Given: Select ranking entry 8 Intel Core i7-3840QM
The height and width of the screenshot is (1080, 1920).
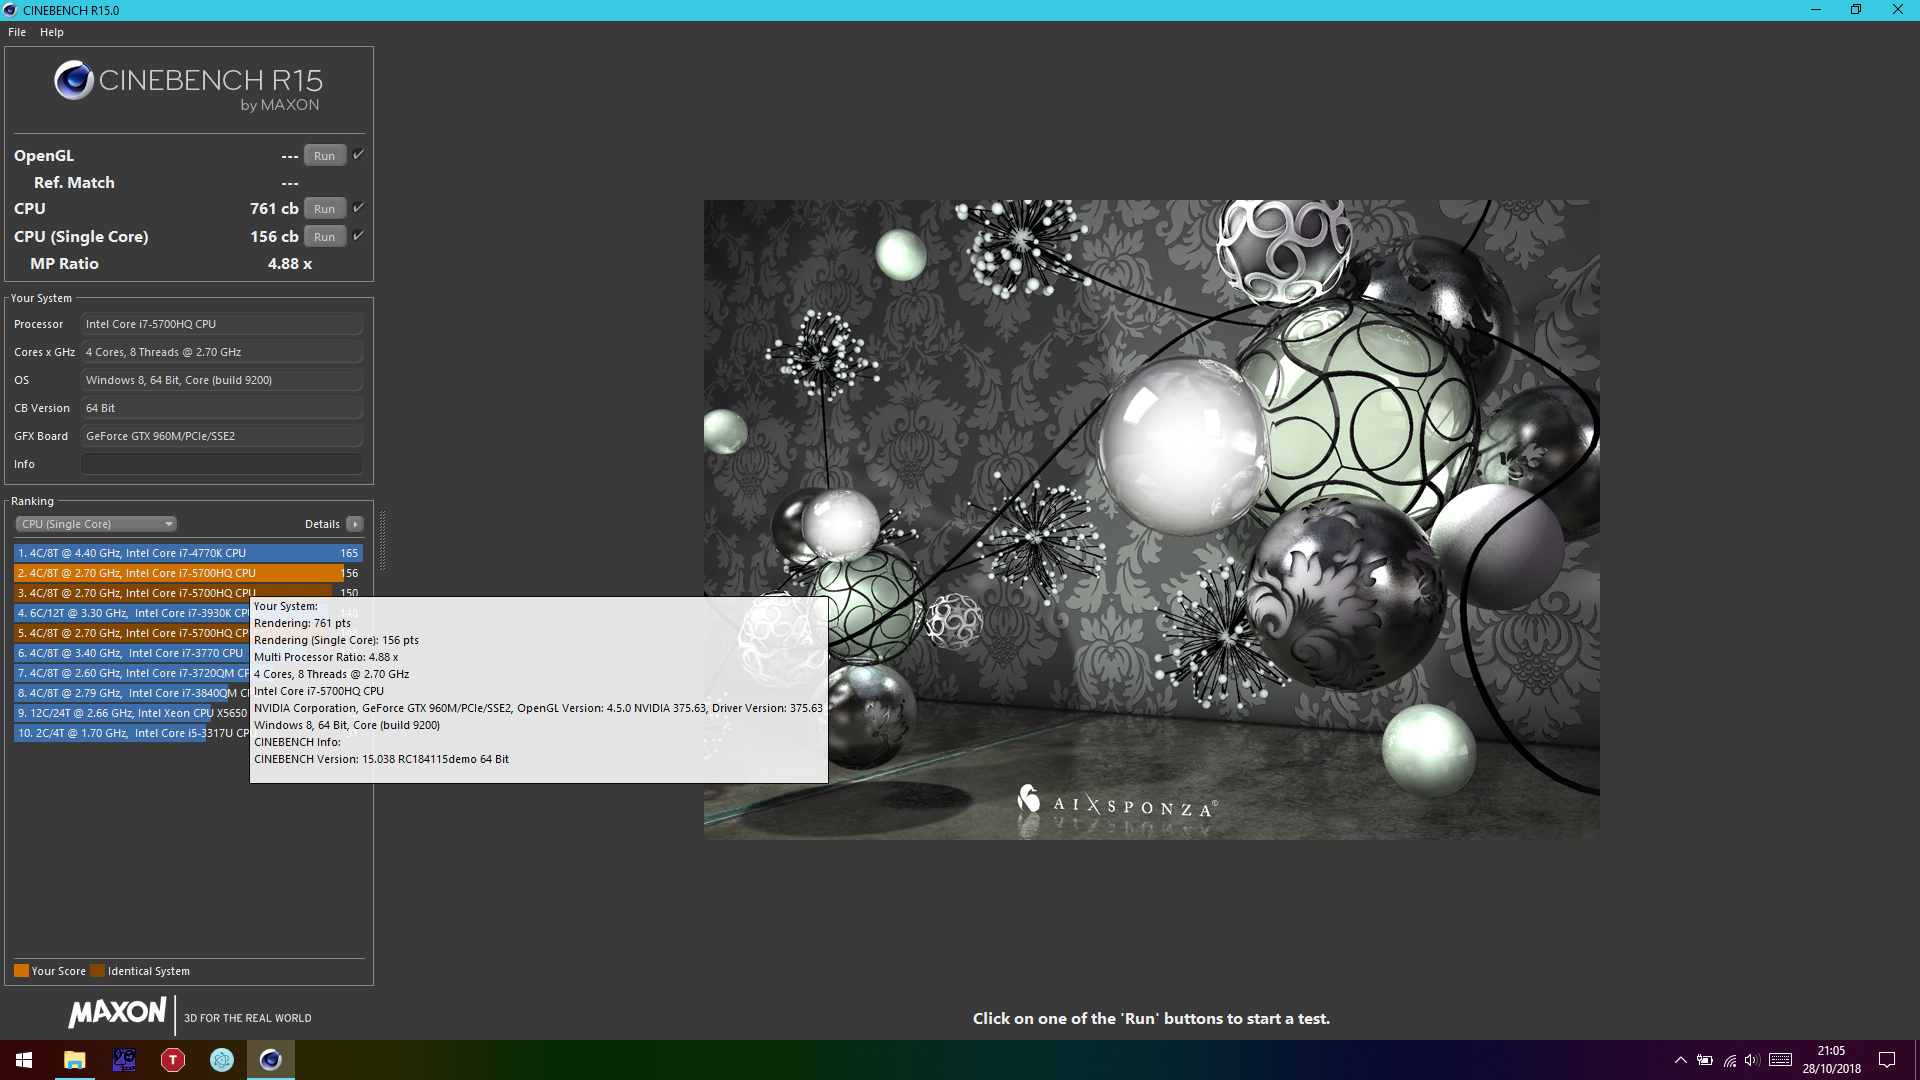Looking at the screenshot, I should pos(131,693).
